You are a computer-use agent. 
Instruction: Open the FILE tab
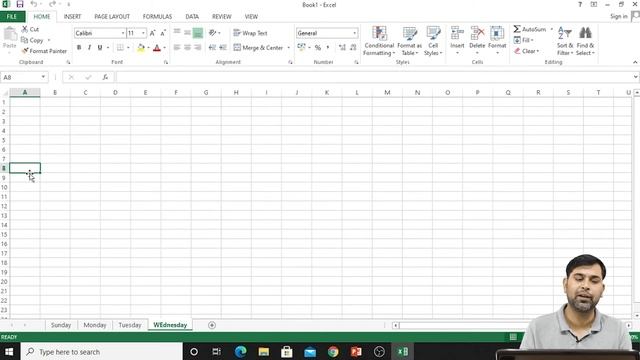click(12, 16)
